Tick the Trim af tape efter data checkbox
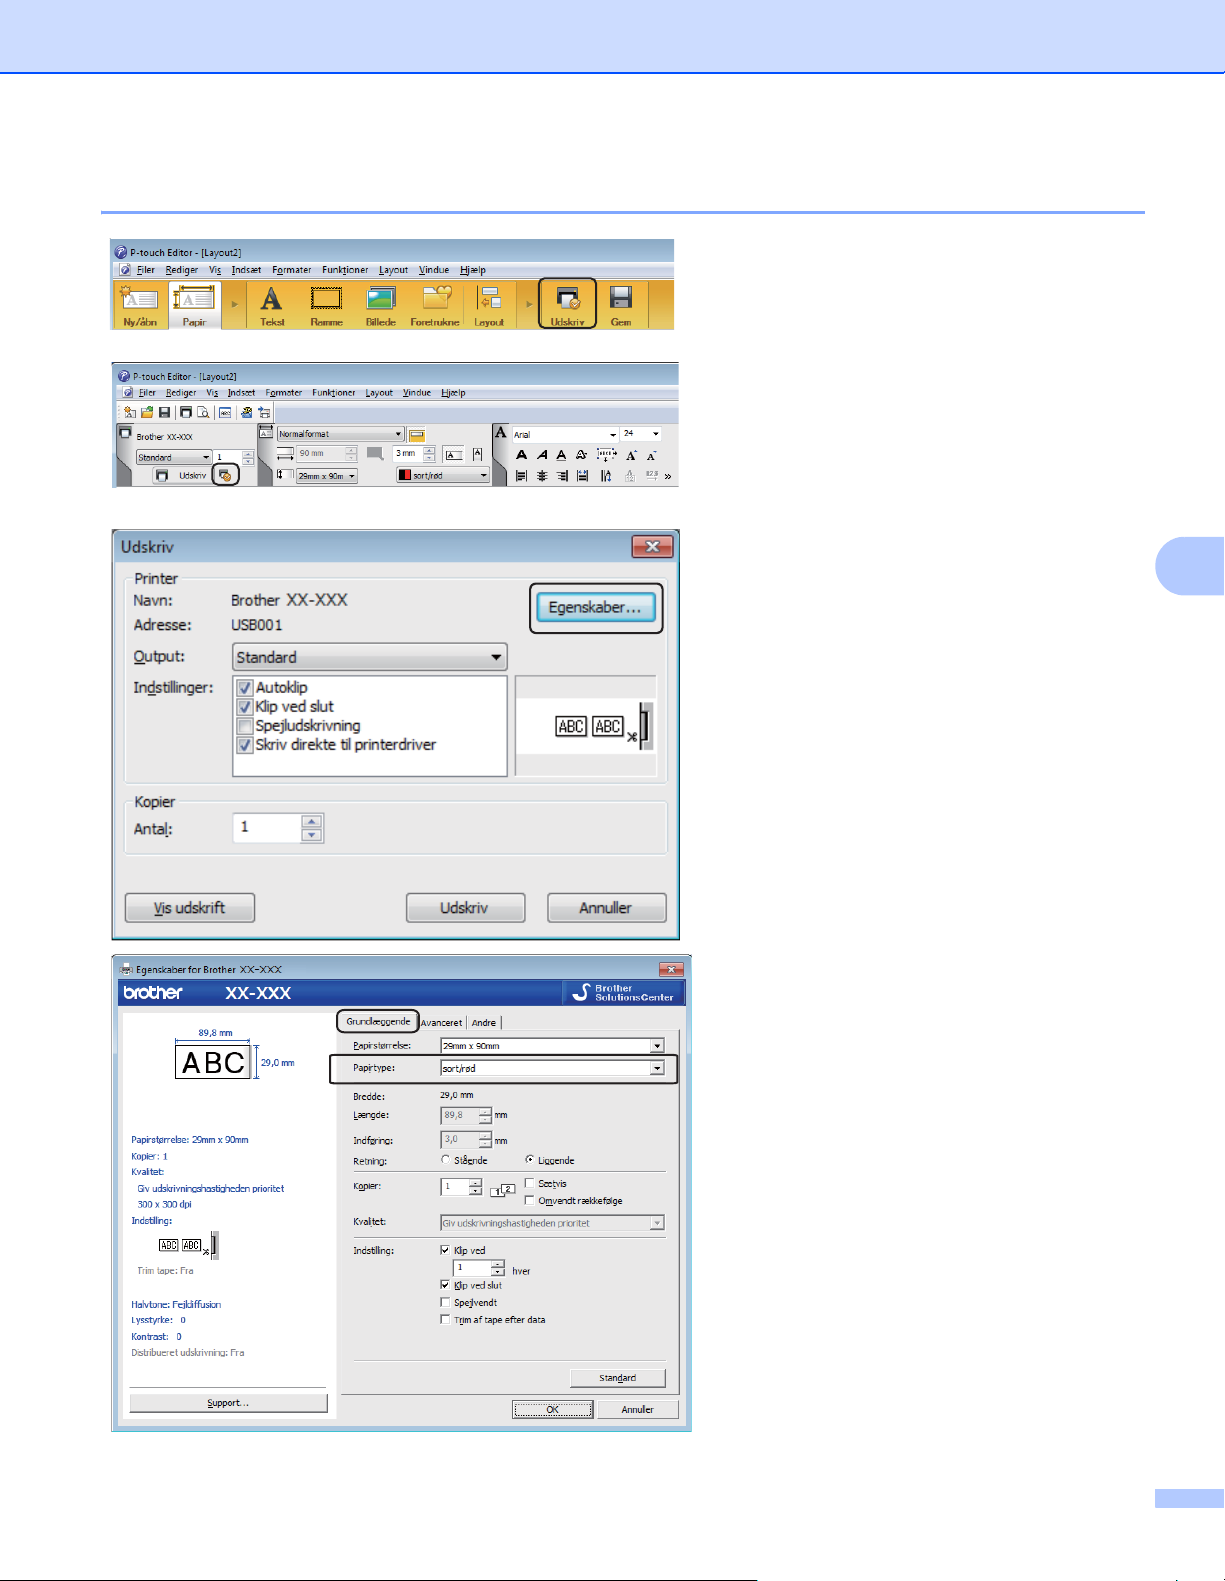This screenshot has height=1581, width=1225. coord(446,1320)
